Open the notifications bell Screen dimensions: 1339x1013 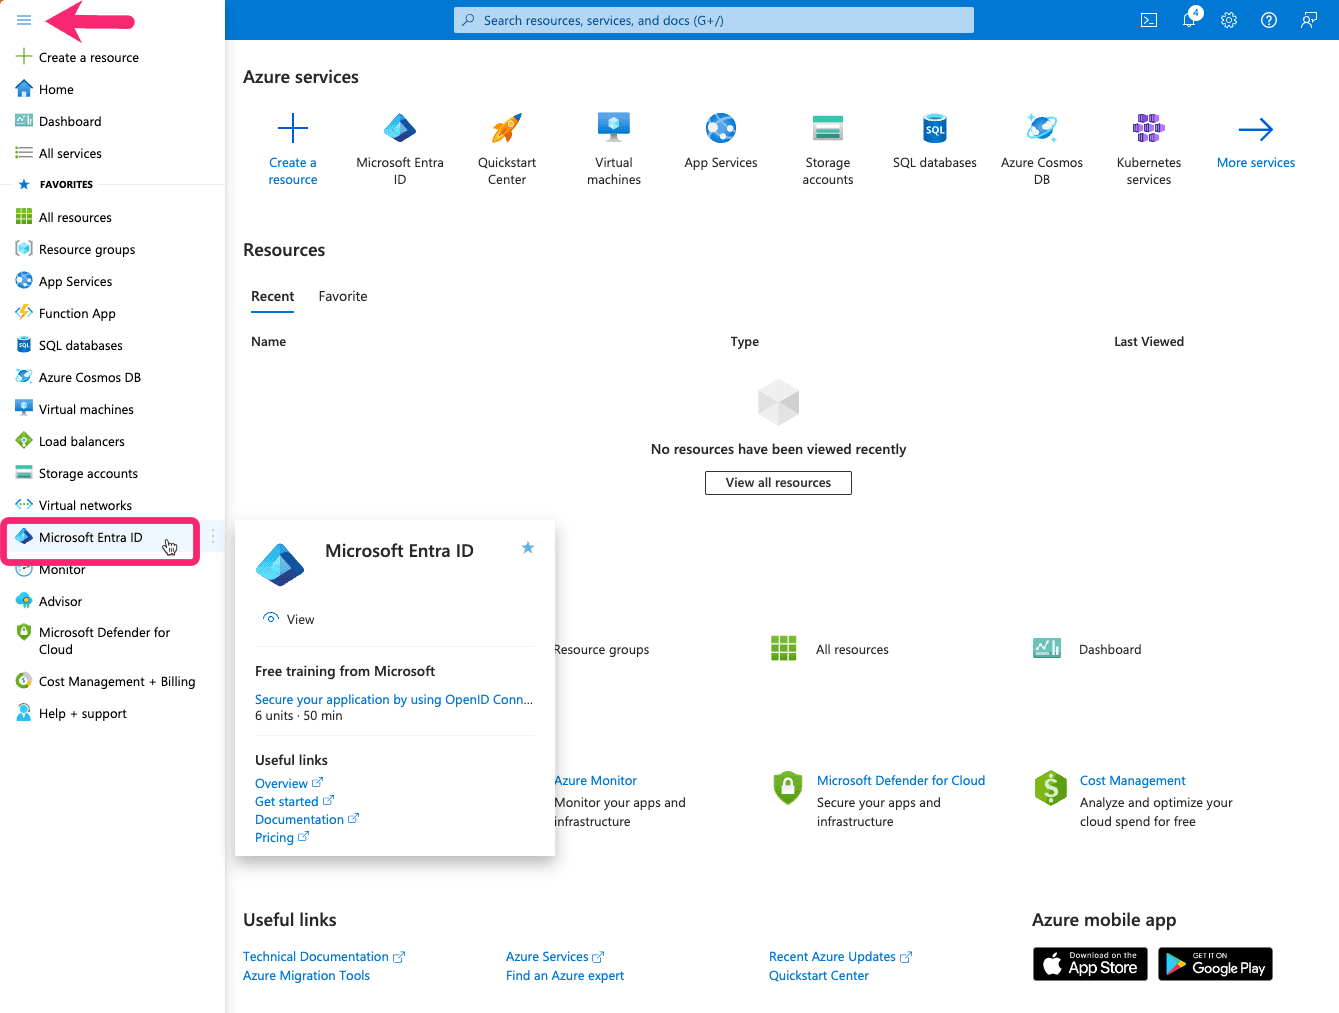(1189, 20)
